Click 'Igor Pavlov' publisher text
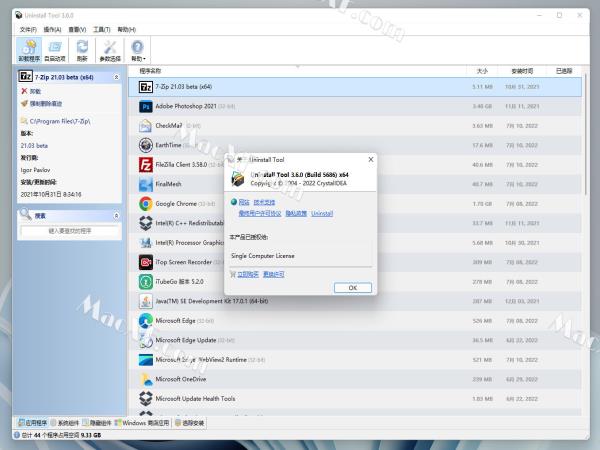Viewport: 600px width, 450px height. [x=35, y=170]
